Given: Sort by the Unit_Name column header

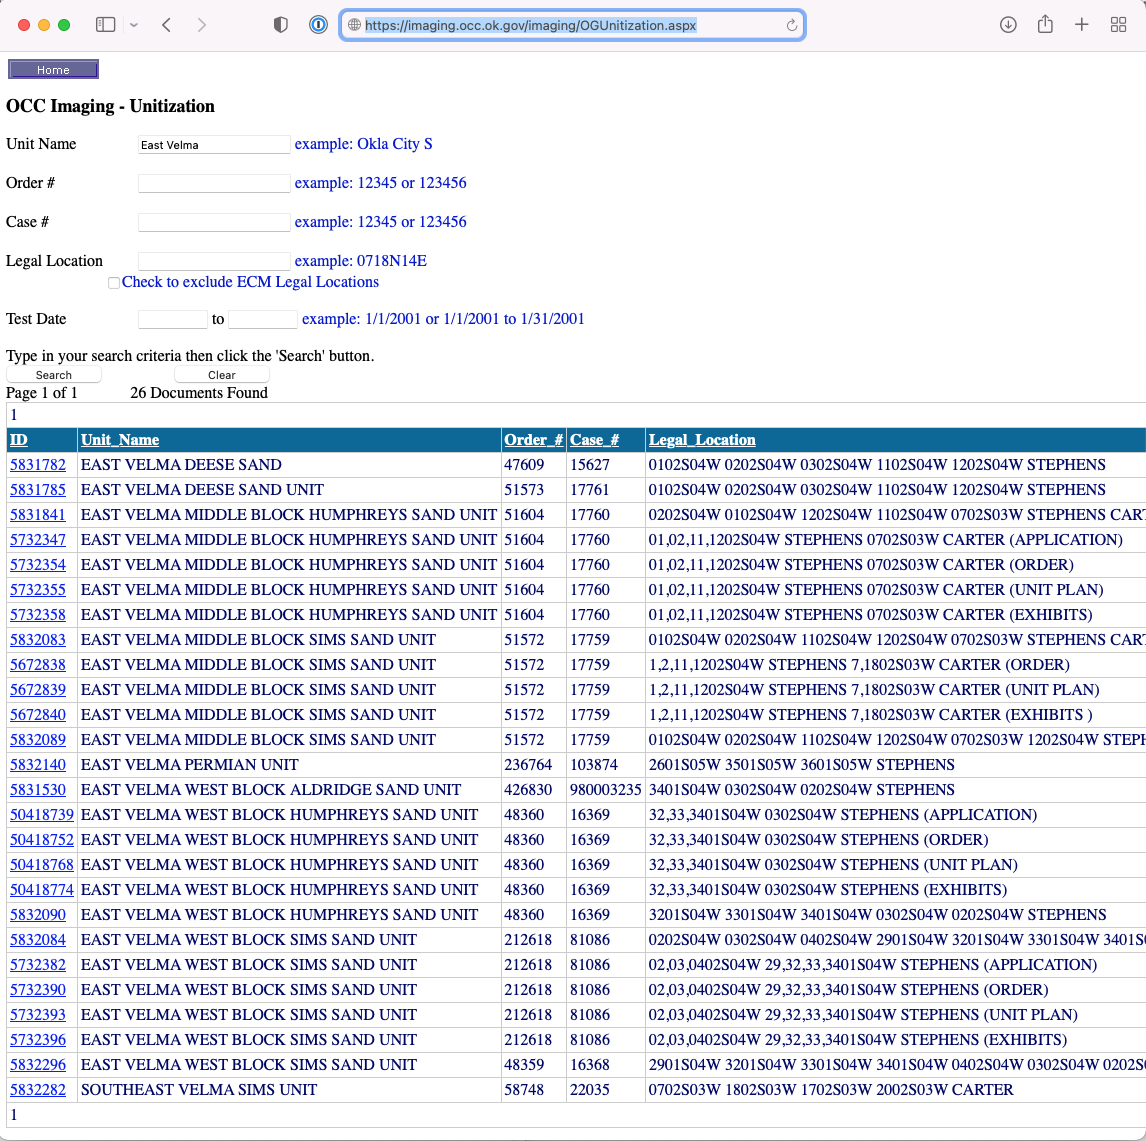Looking at the screenshot, I should [x=120, y=440].
